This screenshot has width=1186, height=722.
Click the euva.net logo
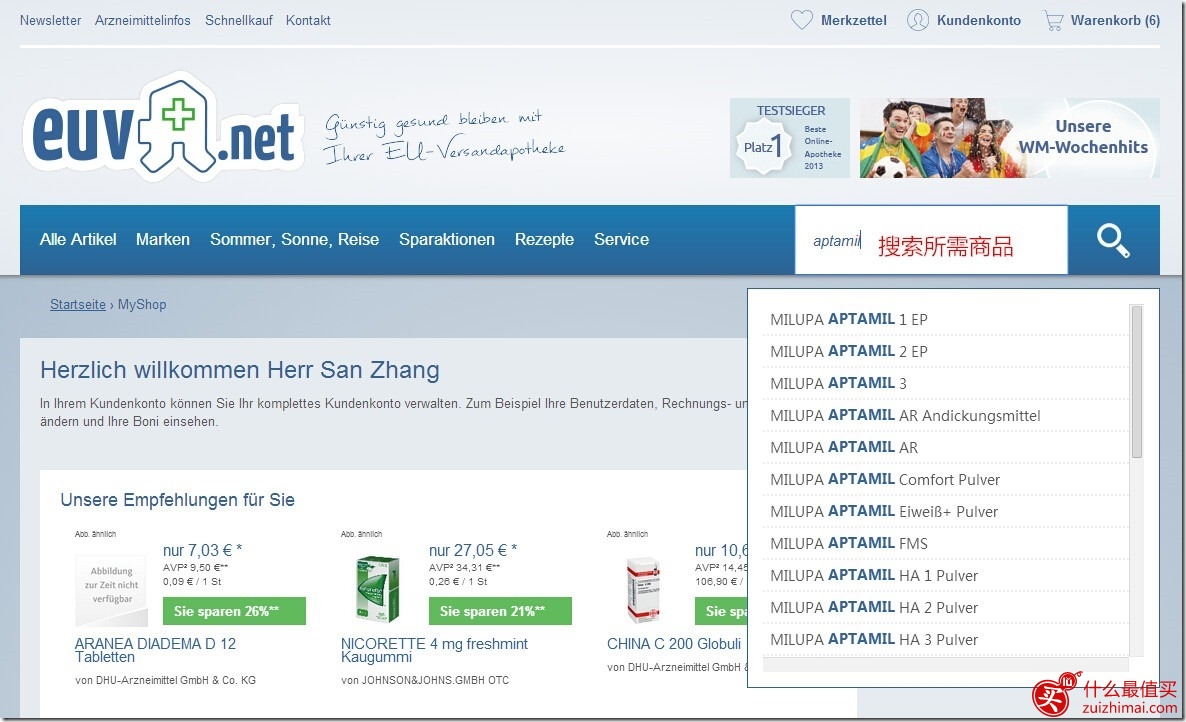[x=163, y=127]
